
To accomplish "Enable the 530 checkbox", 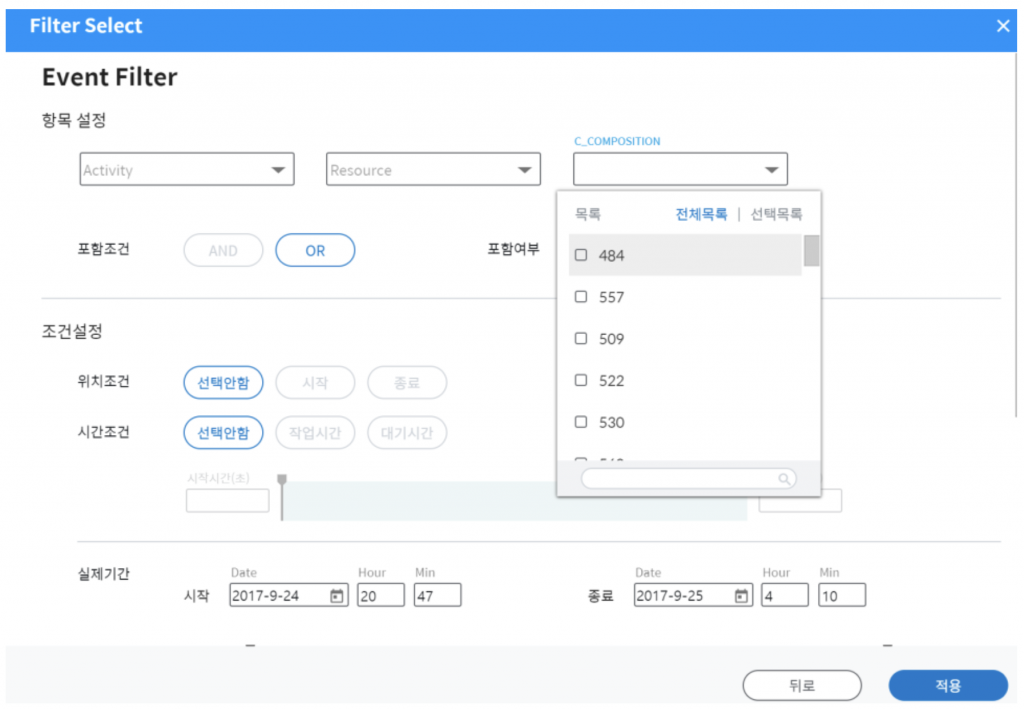I will pyautogui.click(x=581, y=423).
